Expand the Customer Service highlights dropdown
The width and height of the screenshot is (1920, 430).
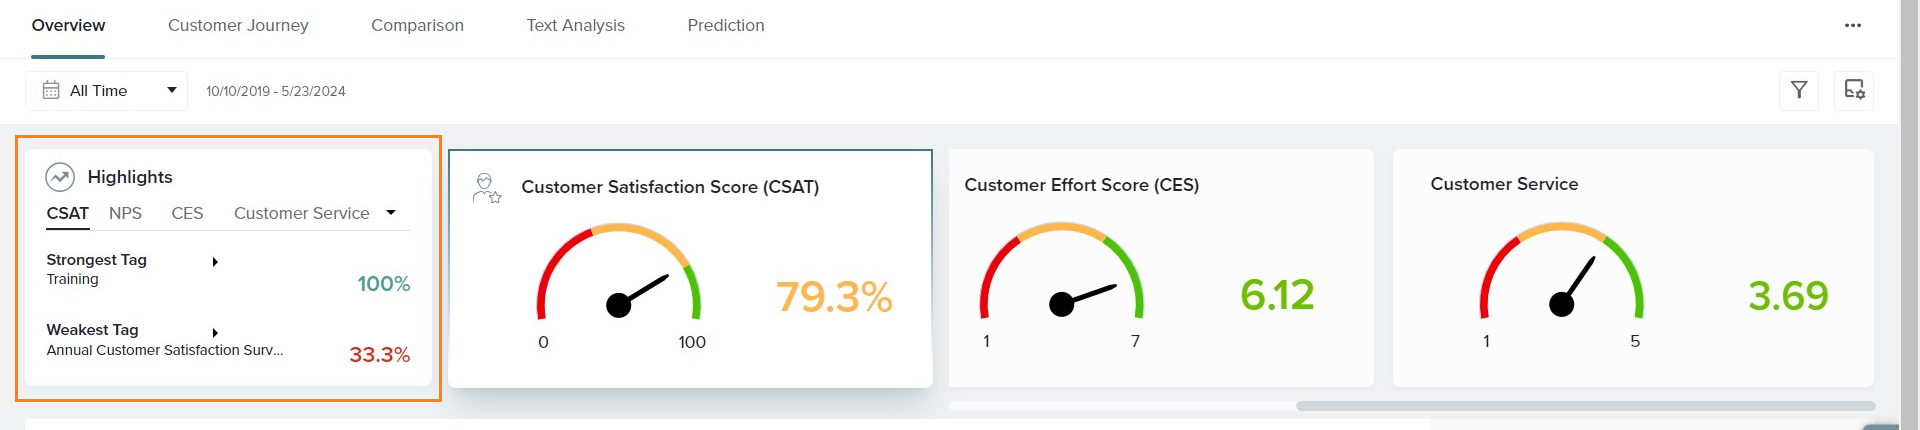[391, 213]
